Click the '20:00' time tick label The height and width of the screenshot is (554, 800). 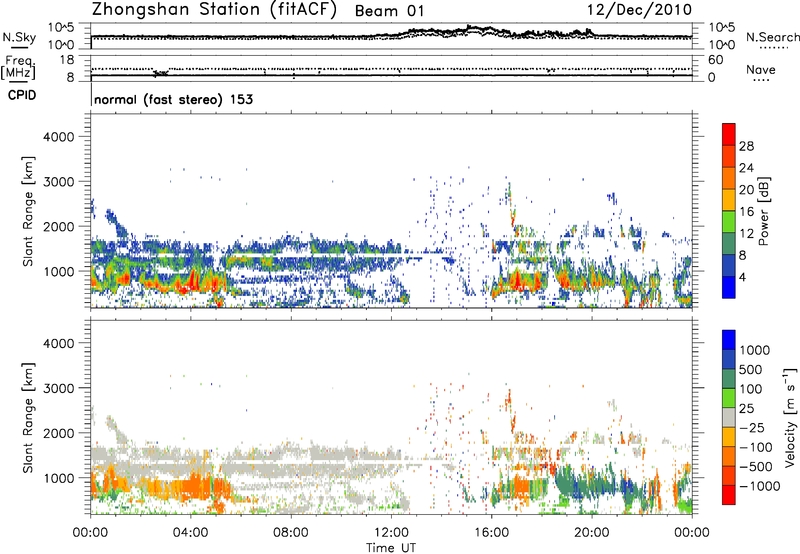click(x=591, y=533)
